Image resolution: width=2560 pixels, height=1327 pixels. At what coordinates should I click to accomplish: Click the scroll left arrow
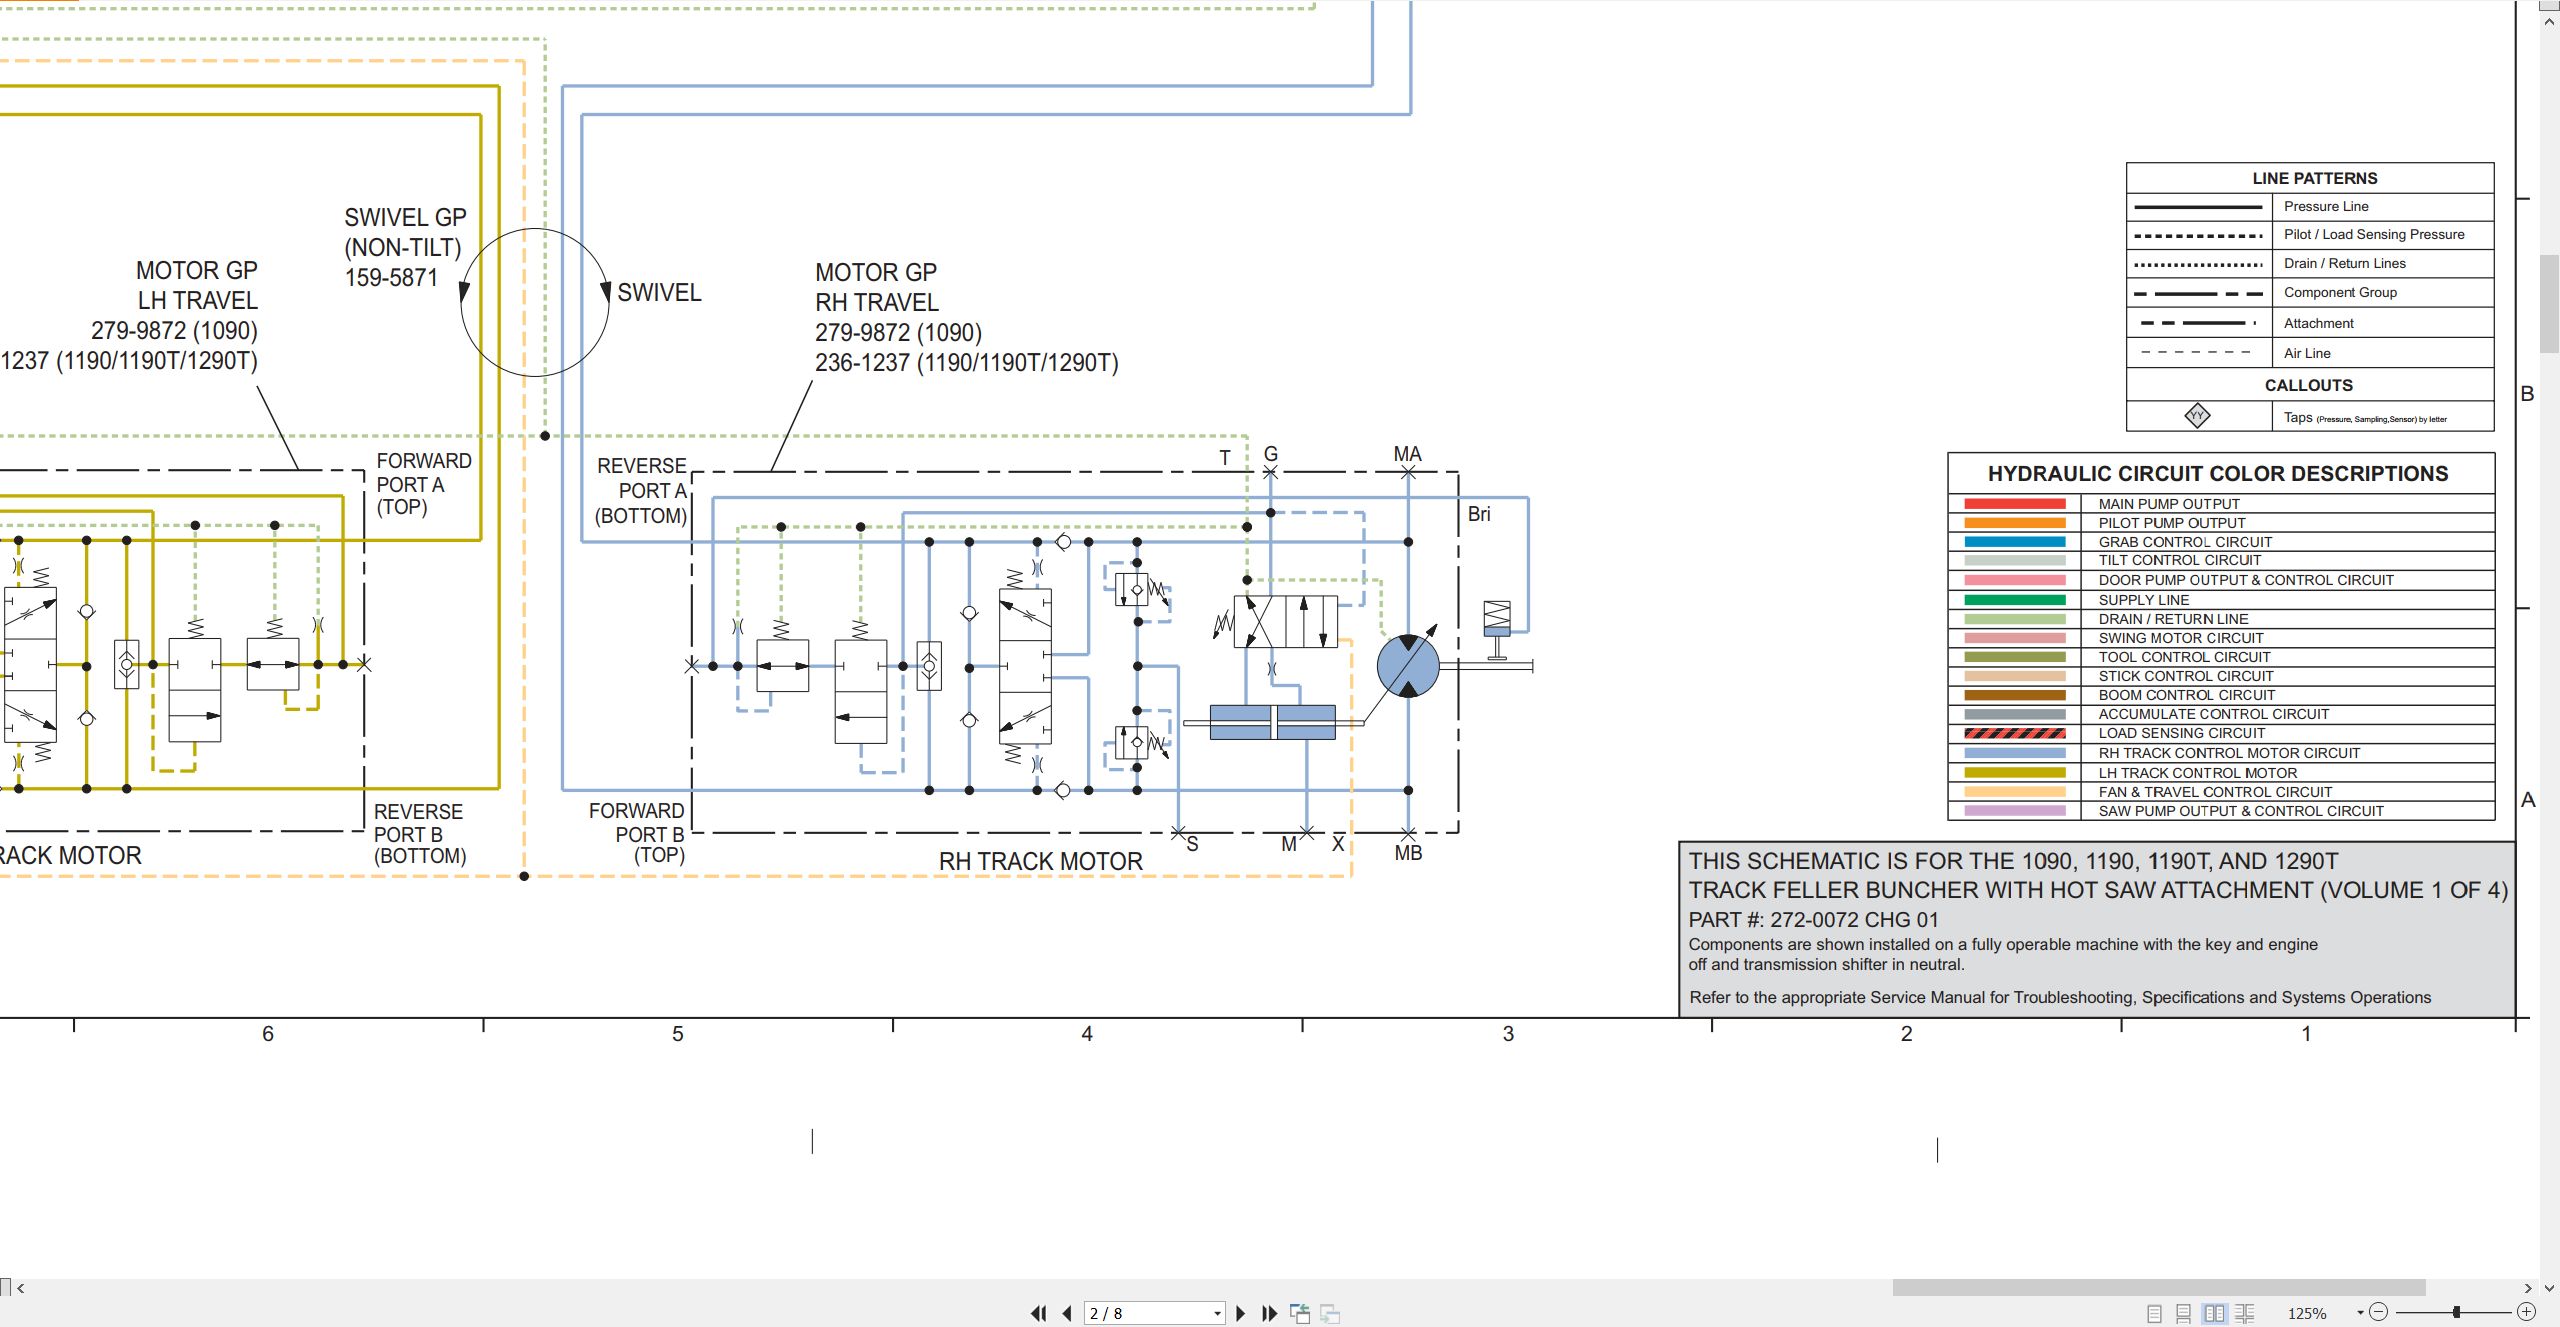pos(21,1288)
